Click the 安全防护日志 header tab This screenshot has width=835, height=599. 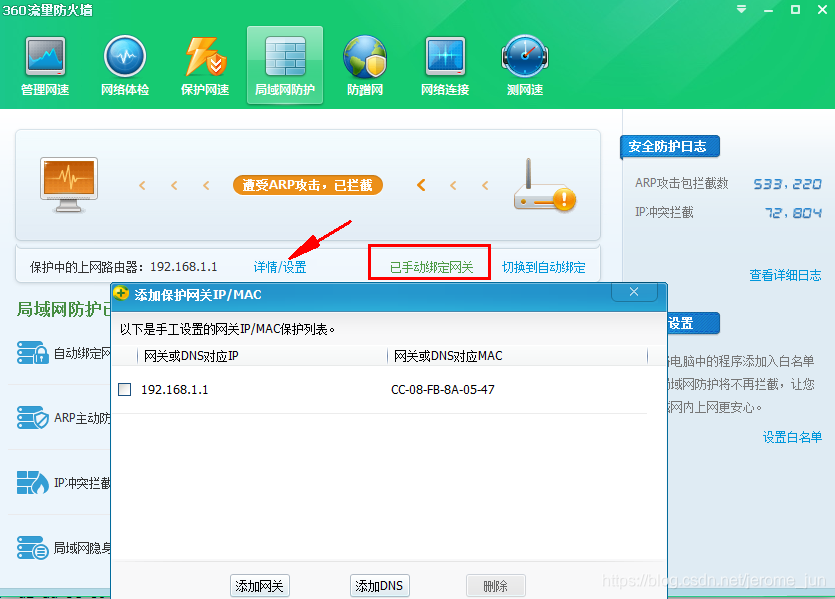click(670, 146)
